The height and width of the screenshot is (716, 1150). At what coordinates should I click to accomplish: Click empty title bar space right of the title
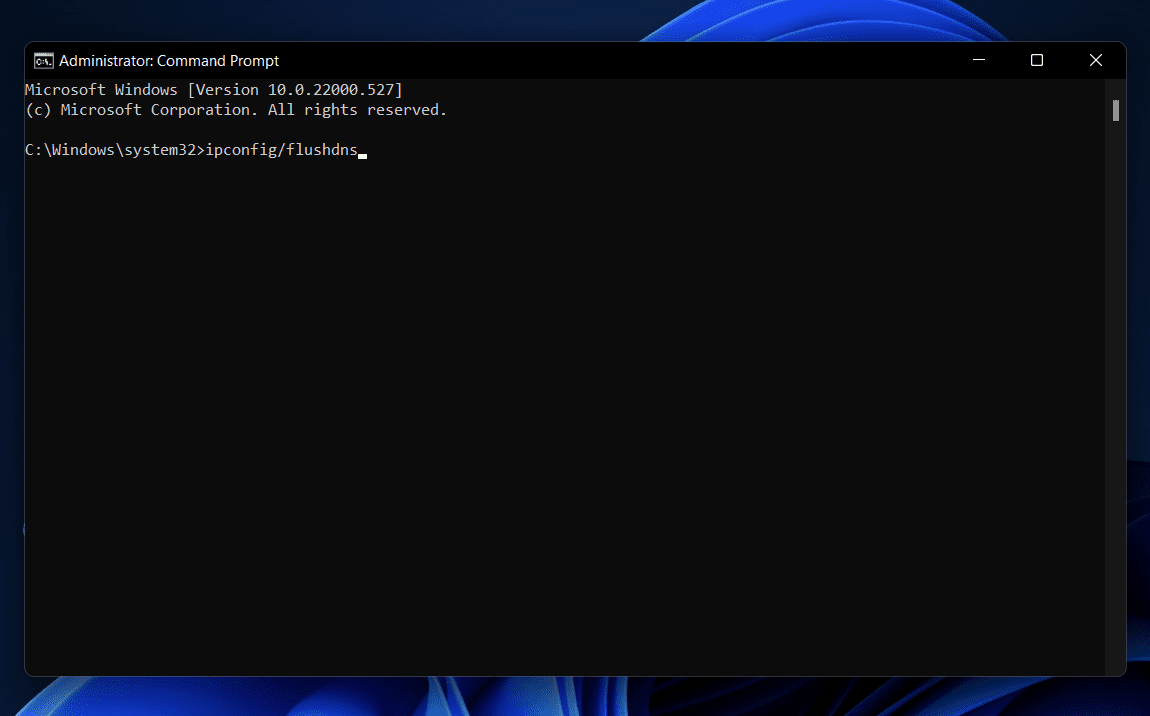click(600, 61)
